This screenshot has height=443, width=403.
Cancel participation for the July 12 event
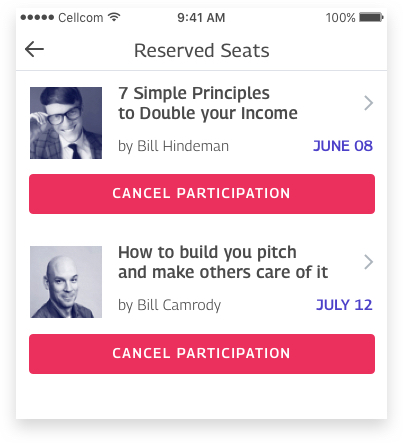tap(202, 354)
